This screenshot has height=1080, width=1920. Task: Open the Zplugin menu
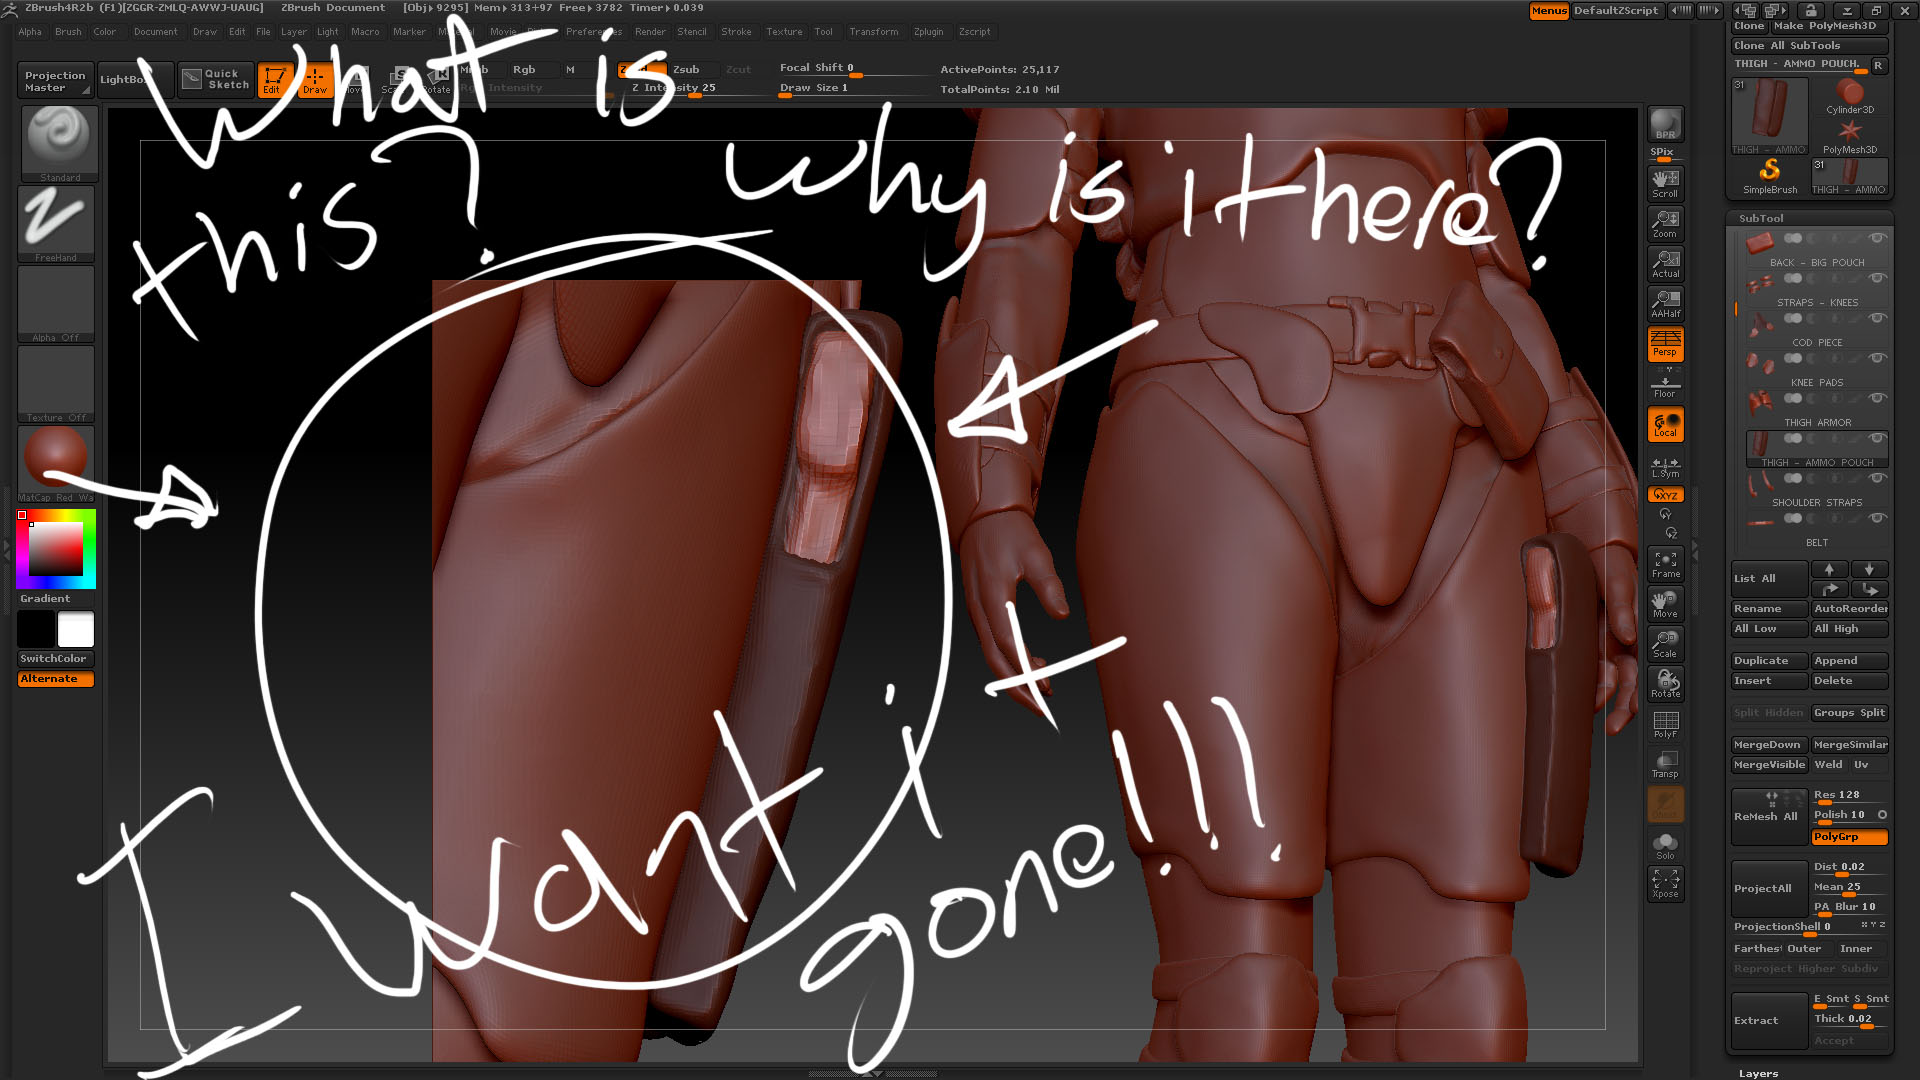[928, 32]
